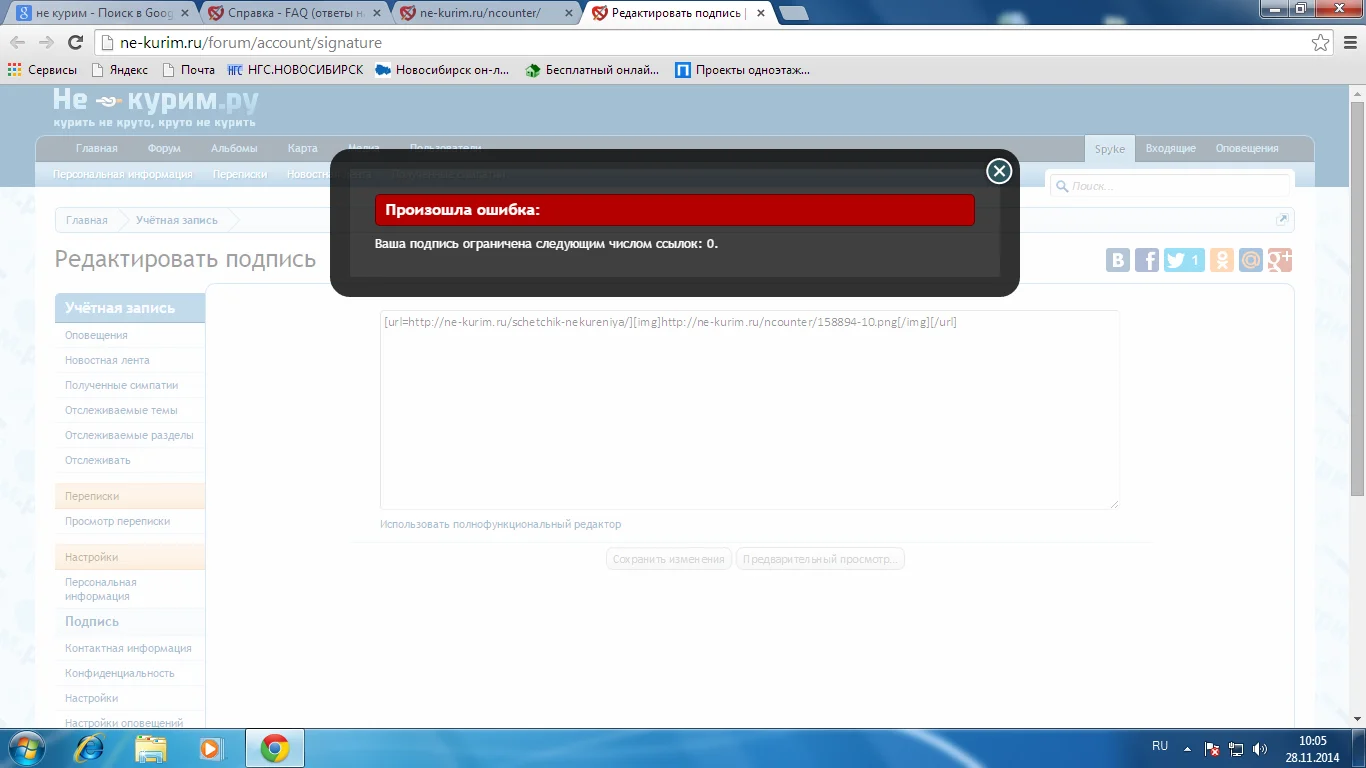Open the Бесплатный онлай... bookmark

(x=592, y=70)
